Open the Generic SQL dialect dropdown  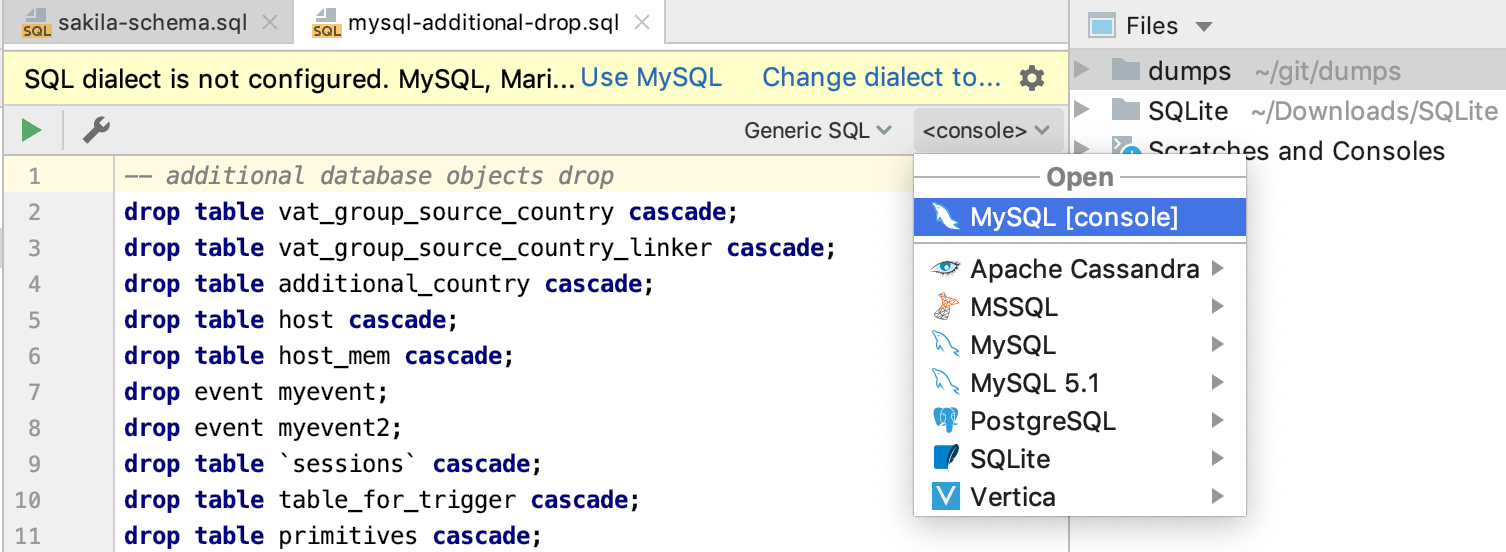(x=818, y=131)
